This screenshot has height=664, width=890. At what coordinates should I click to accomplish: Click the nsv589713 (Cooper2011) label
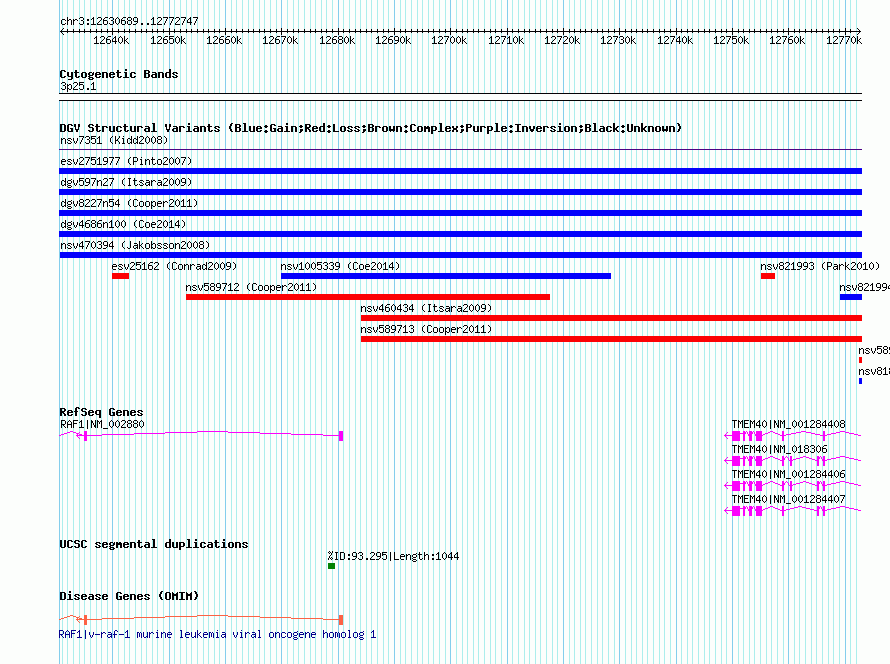426,329
